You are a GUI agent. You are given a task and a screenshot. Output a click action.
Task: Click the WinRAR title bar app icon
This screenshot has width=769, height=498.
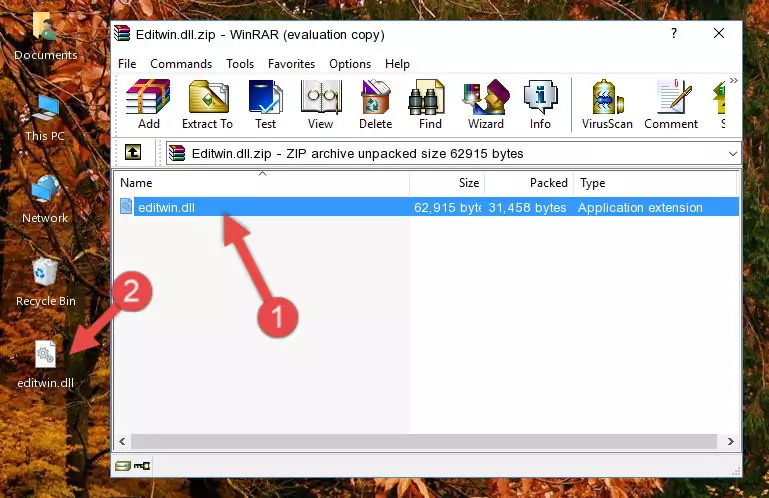click(122, 34)
